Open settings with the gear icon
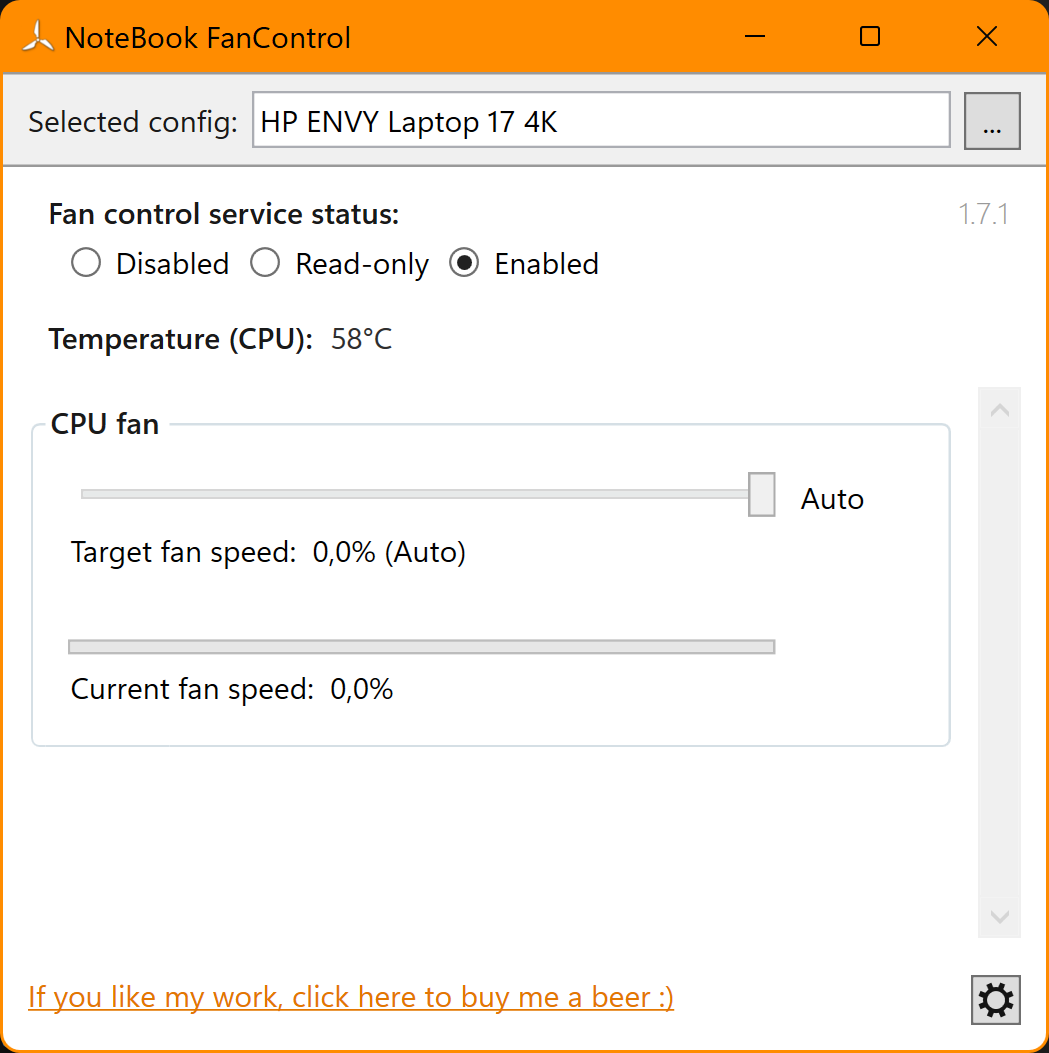This screenshot has width=1049, height=1053. [995, 999]
